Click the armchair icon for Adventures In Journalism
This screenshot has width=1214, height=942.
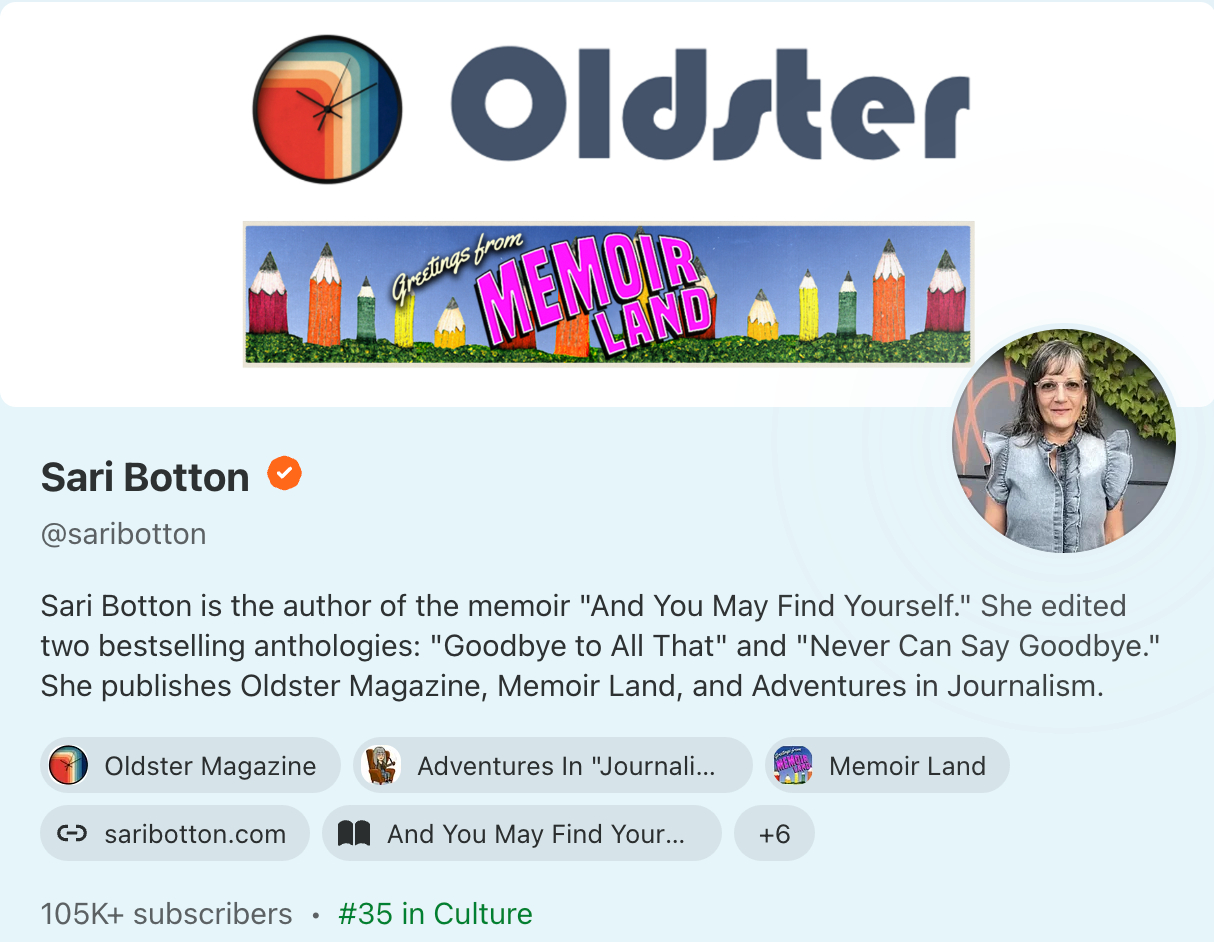coord(381,766)
